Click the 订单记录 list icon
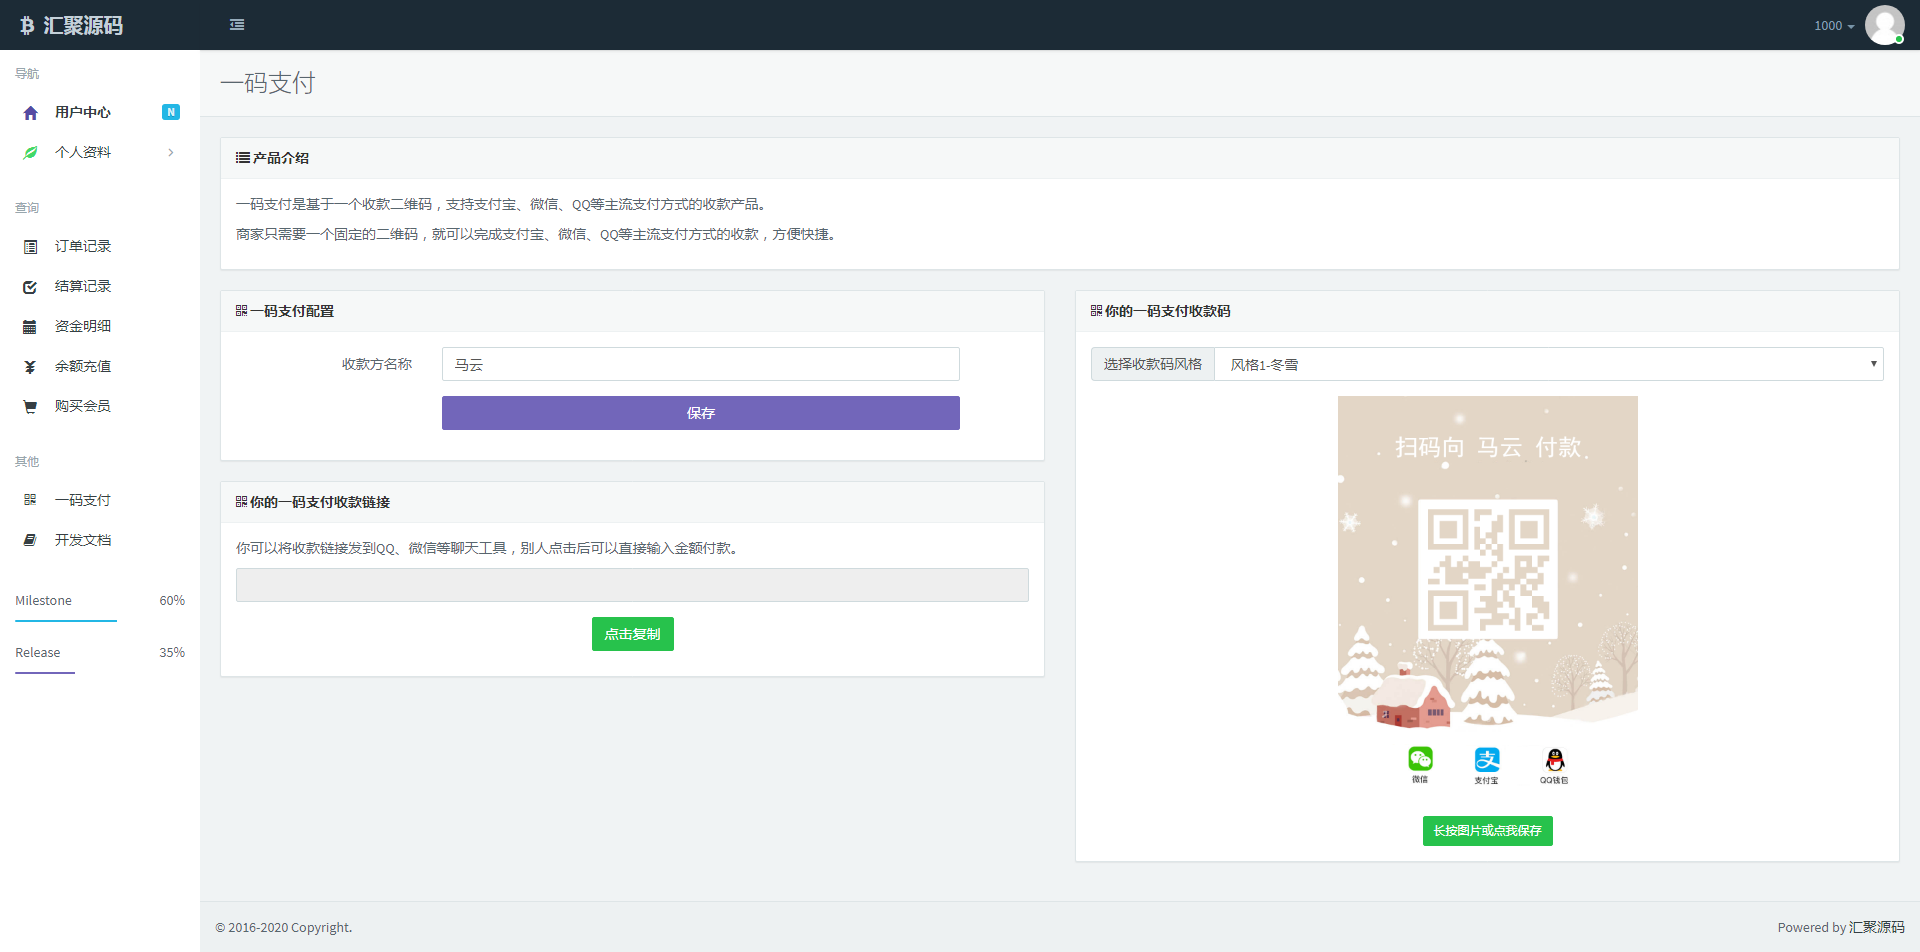 pos(30,247)
